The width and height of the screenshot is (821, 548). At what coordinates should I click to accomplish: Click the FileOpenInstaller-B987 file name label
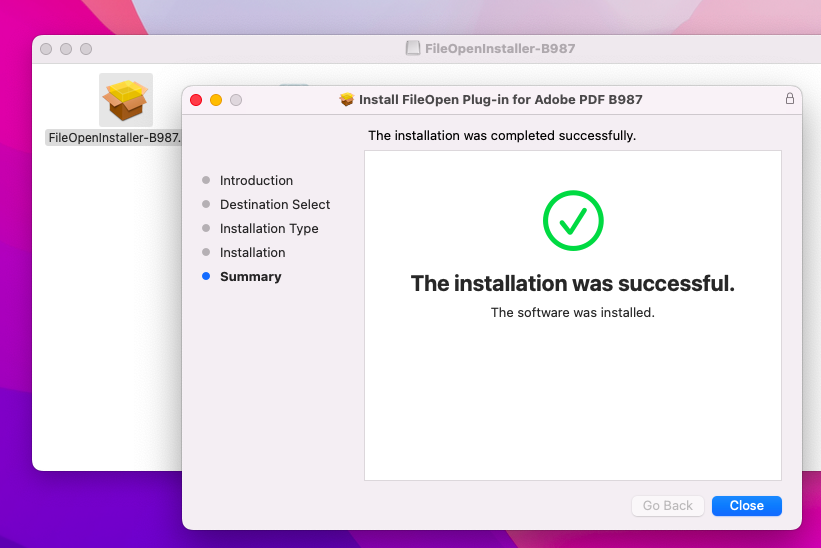[114, 138]
